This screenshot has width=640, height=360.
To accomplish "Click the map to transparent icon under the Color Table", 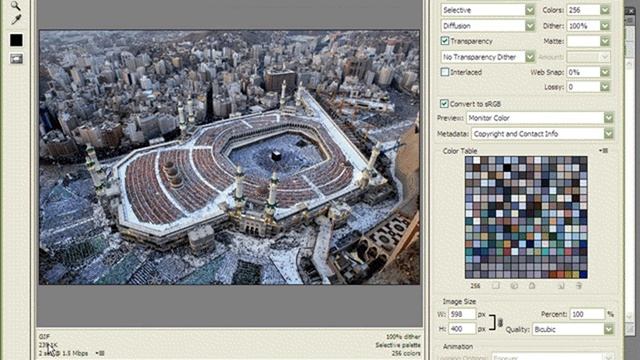I will click(x=496, y=286).
